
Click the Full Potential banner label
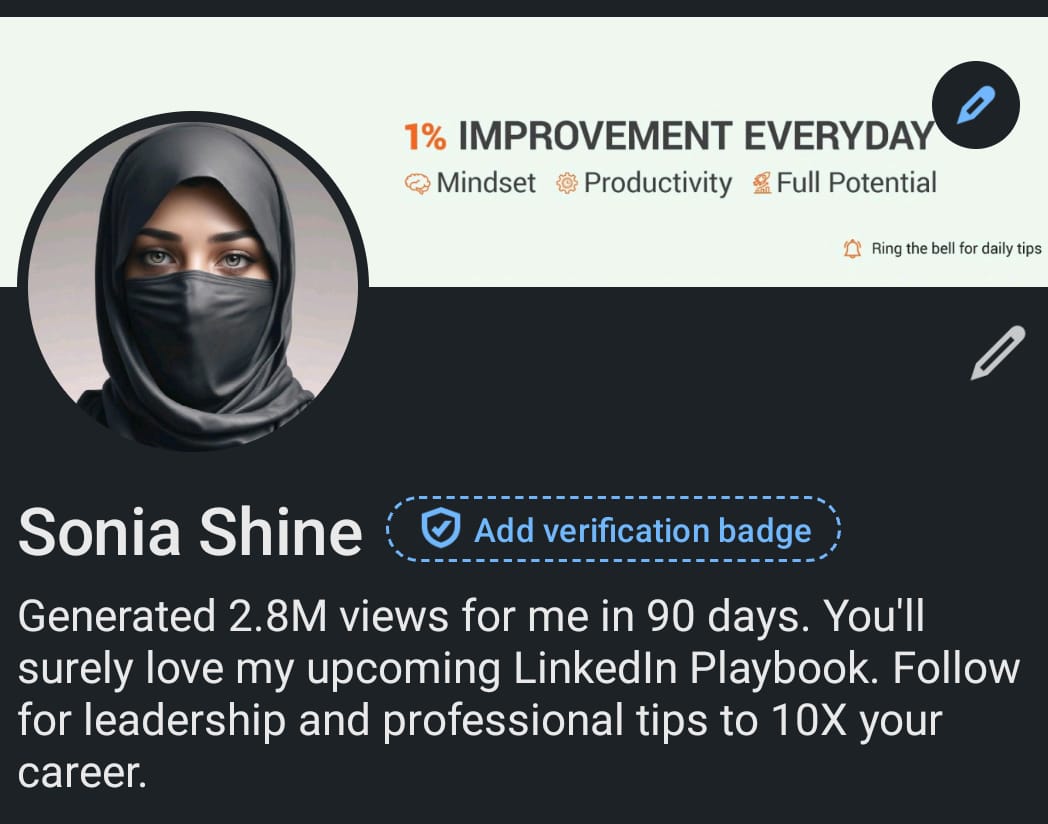[x=856, y=182]
